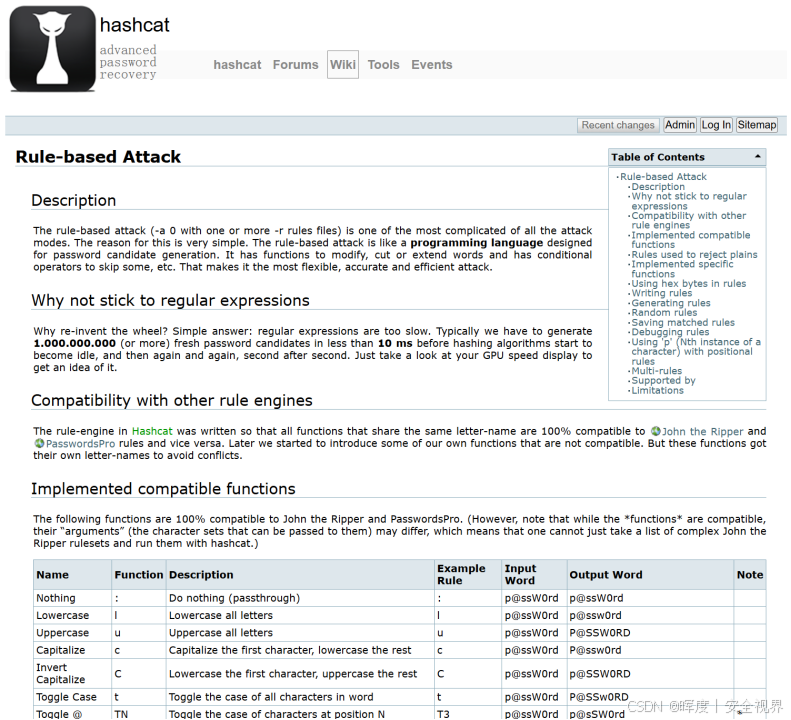Jump to Debugging rules section

tap(670, 332)
